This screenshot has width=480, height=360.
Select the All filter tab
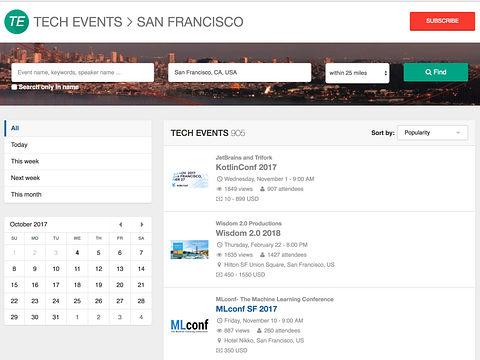pyautogui.click(x=78, y=128)
